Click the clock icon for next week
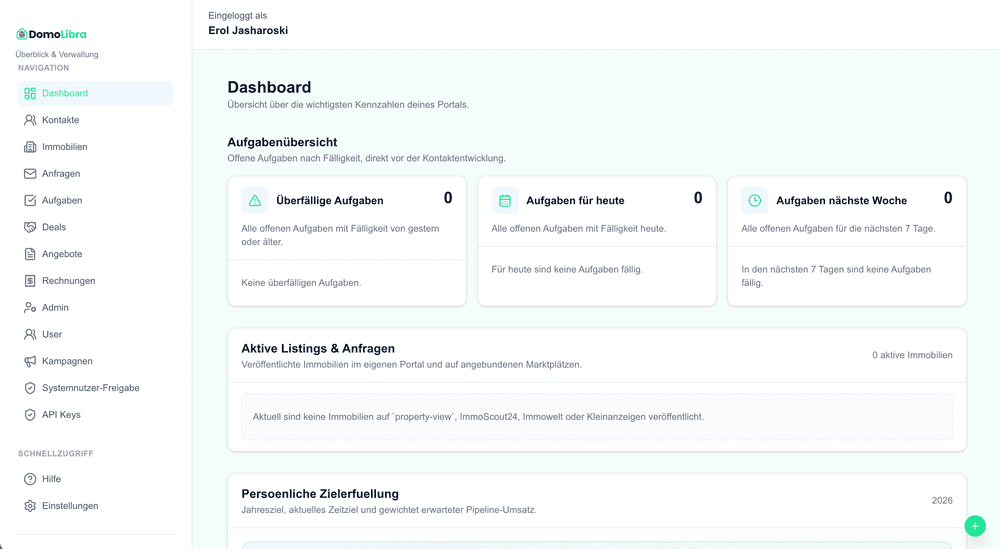 pyautogui.click(x=755, y=201)
